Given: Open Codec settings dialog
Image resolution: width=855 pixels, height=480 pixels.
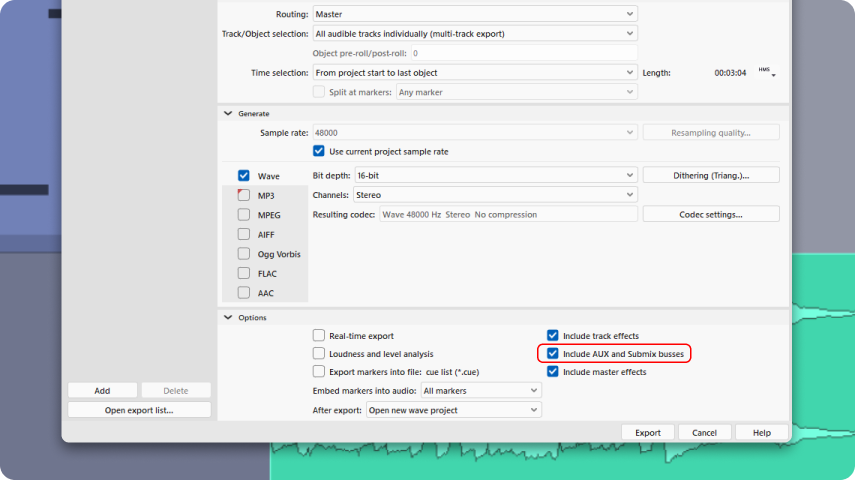Looking at the screenshot, I should [x=711, y=214].
